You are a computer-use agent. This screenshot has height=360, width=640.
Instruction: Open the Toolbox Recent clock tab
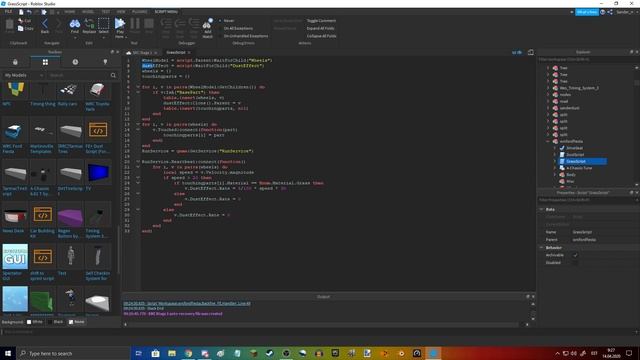(75, 62)
